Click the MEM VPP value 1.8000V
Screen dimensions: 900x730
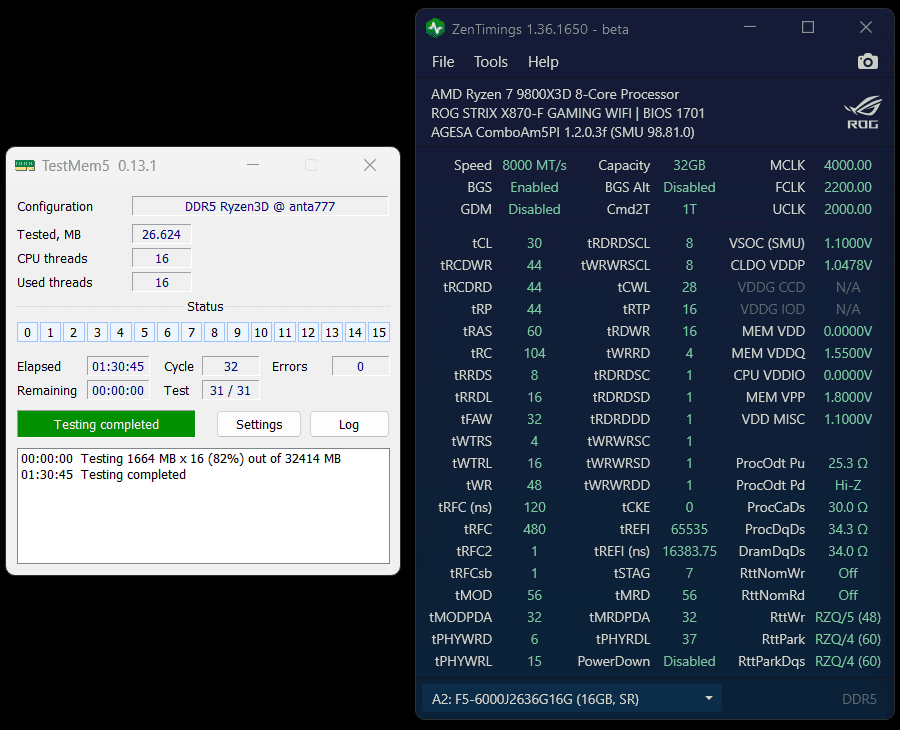pyautogui.click(x=848, y=397)
